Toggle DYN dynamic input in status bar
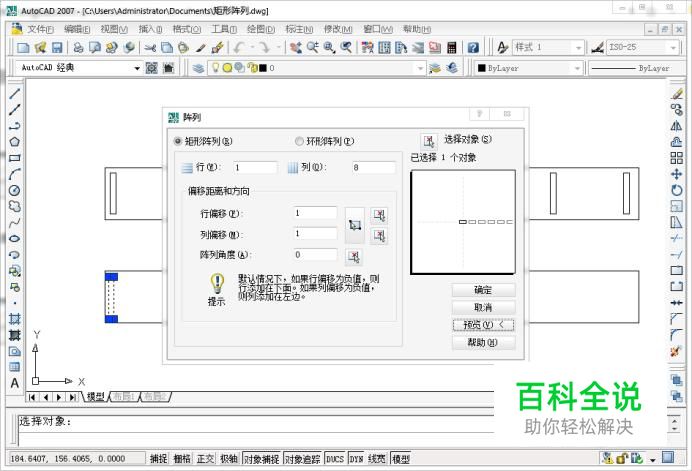 point(356,459)
